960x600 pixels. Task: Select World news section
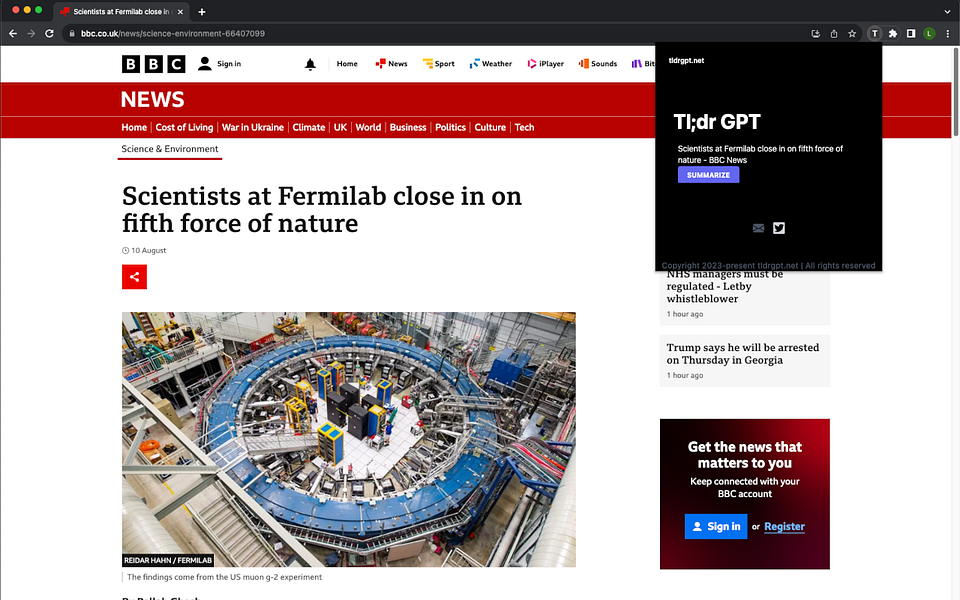368,127
